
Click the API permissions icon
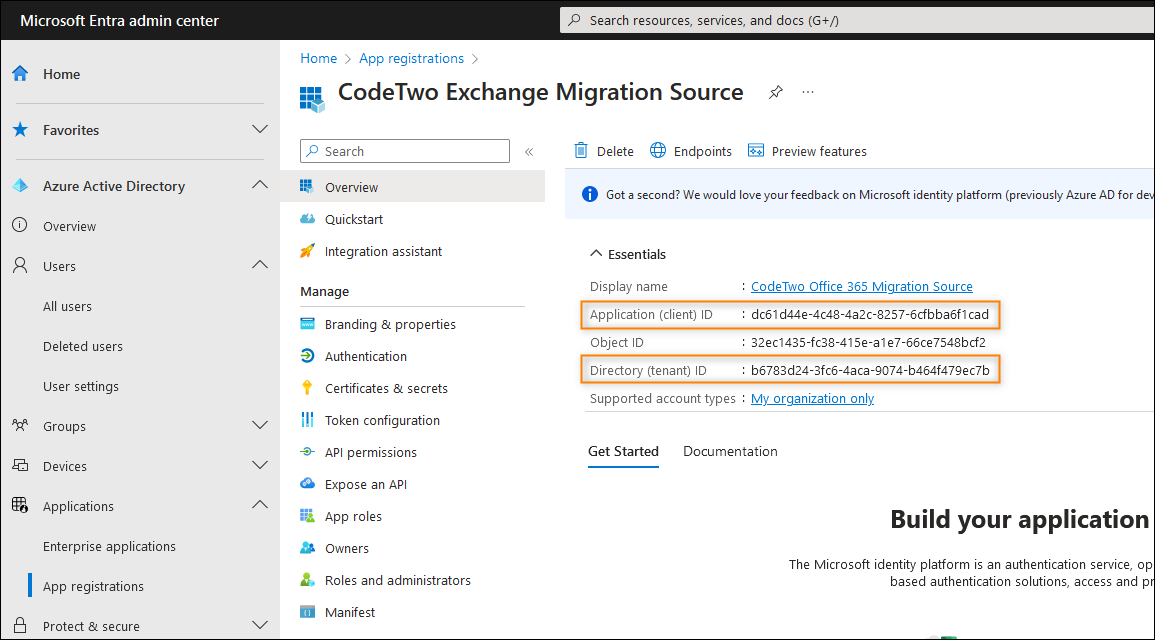[307, 451]
